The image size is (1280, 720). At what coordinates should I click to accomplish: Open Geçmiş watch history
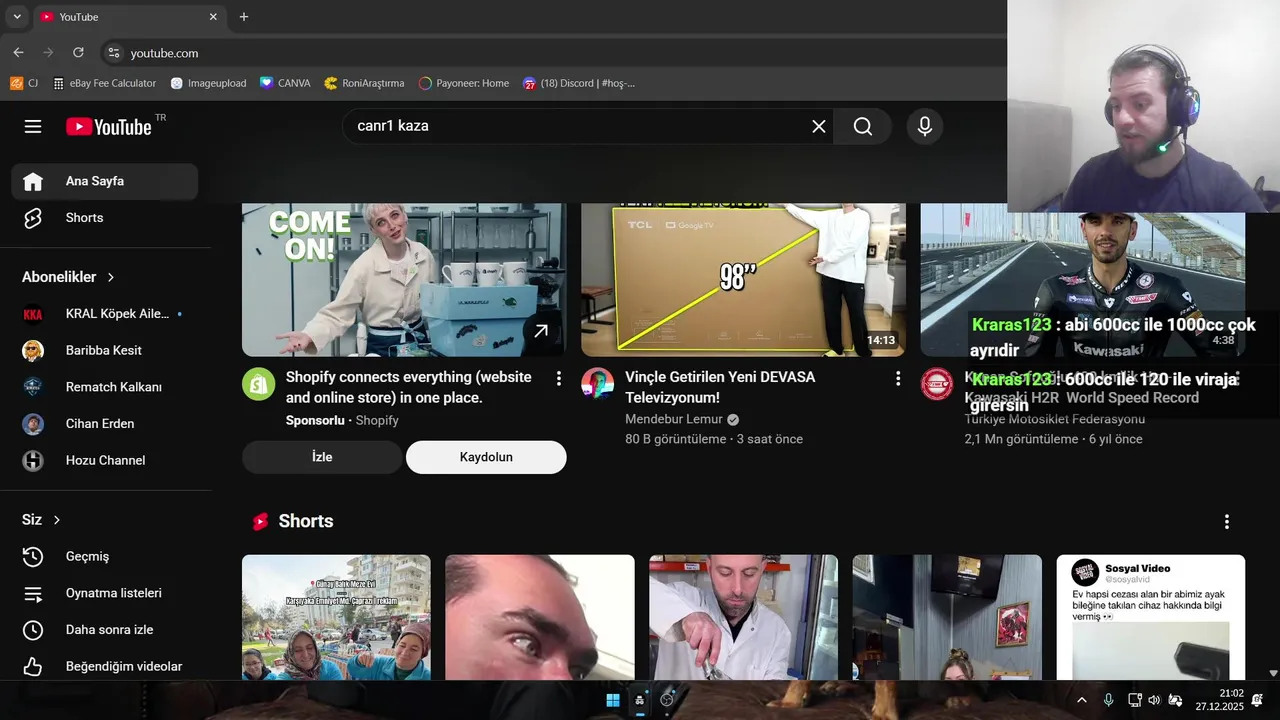click(x=105, y=556)
